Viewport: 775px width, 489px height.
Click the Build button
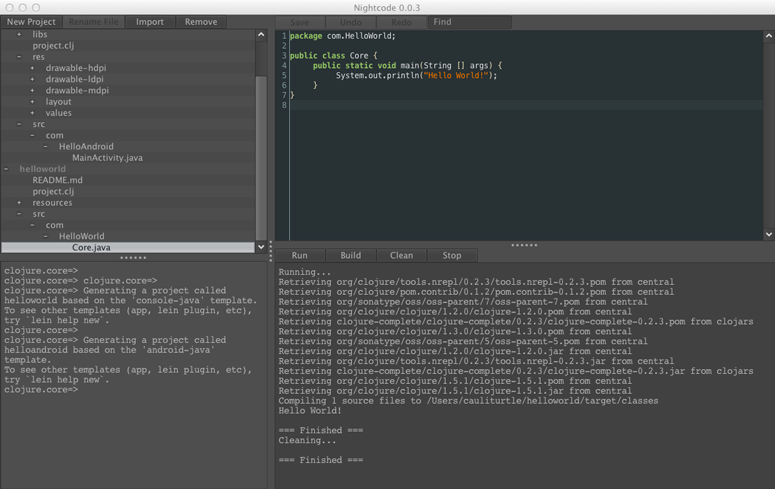350,255
